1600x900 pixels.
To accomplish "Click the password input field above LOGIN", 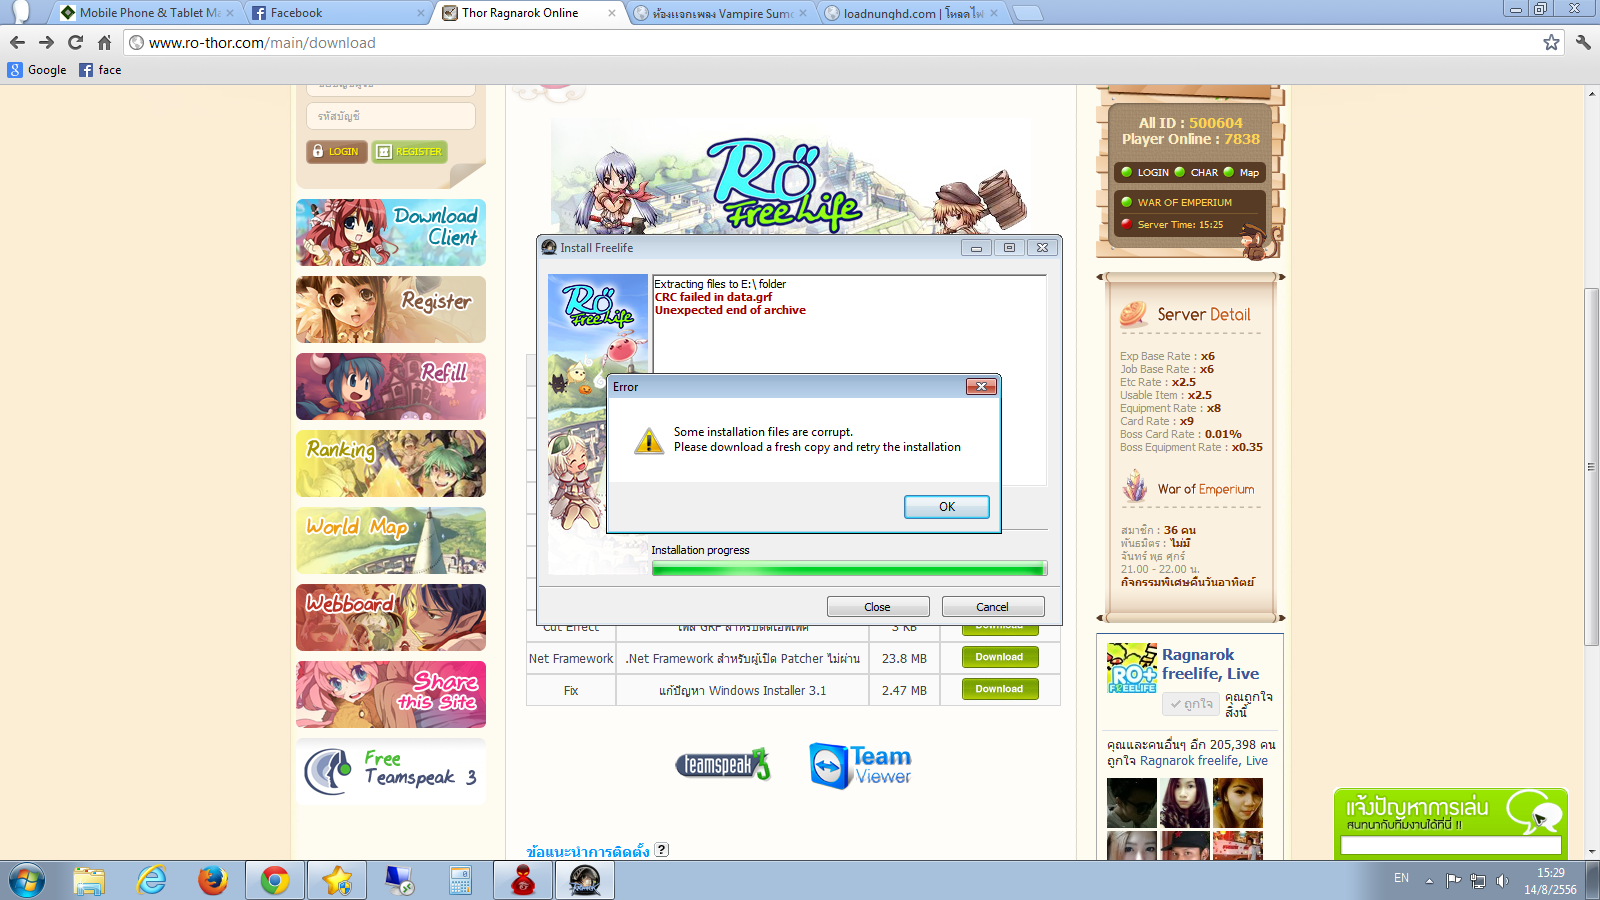I will coord(390,116).
